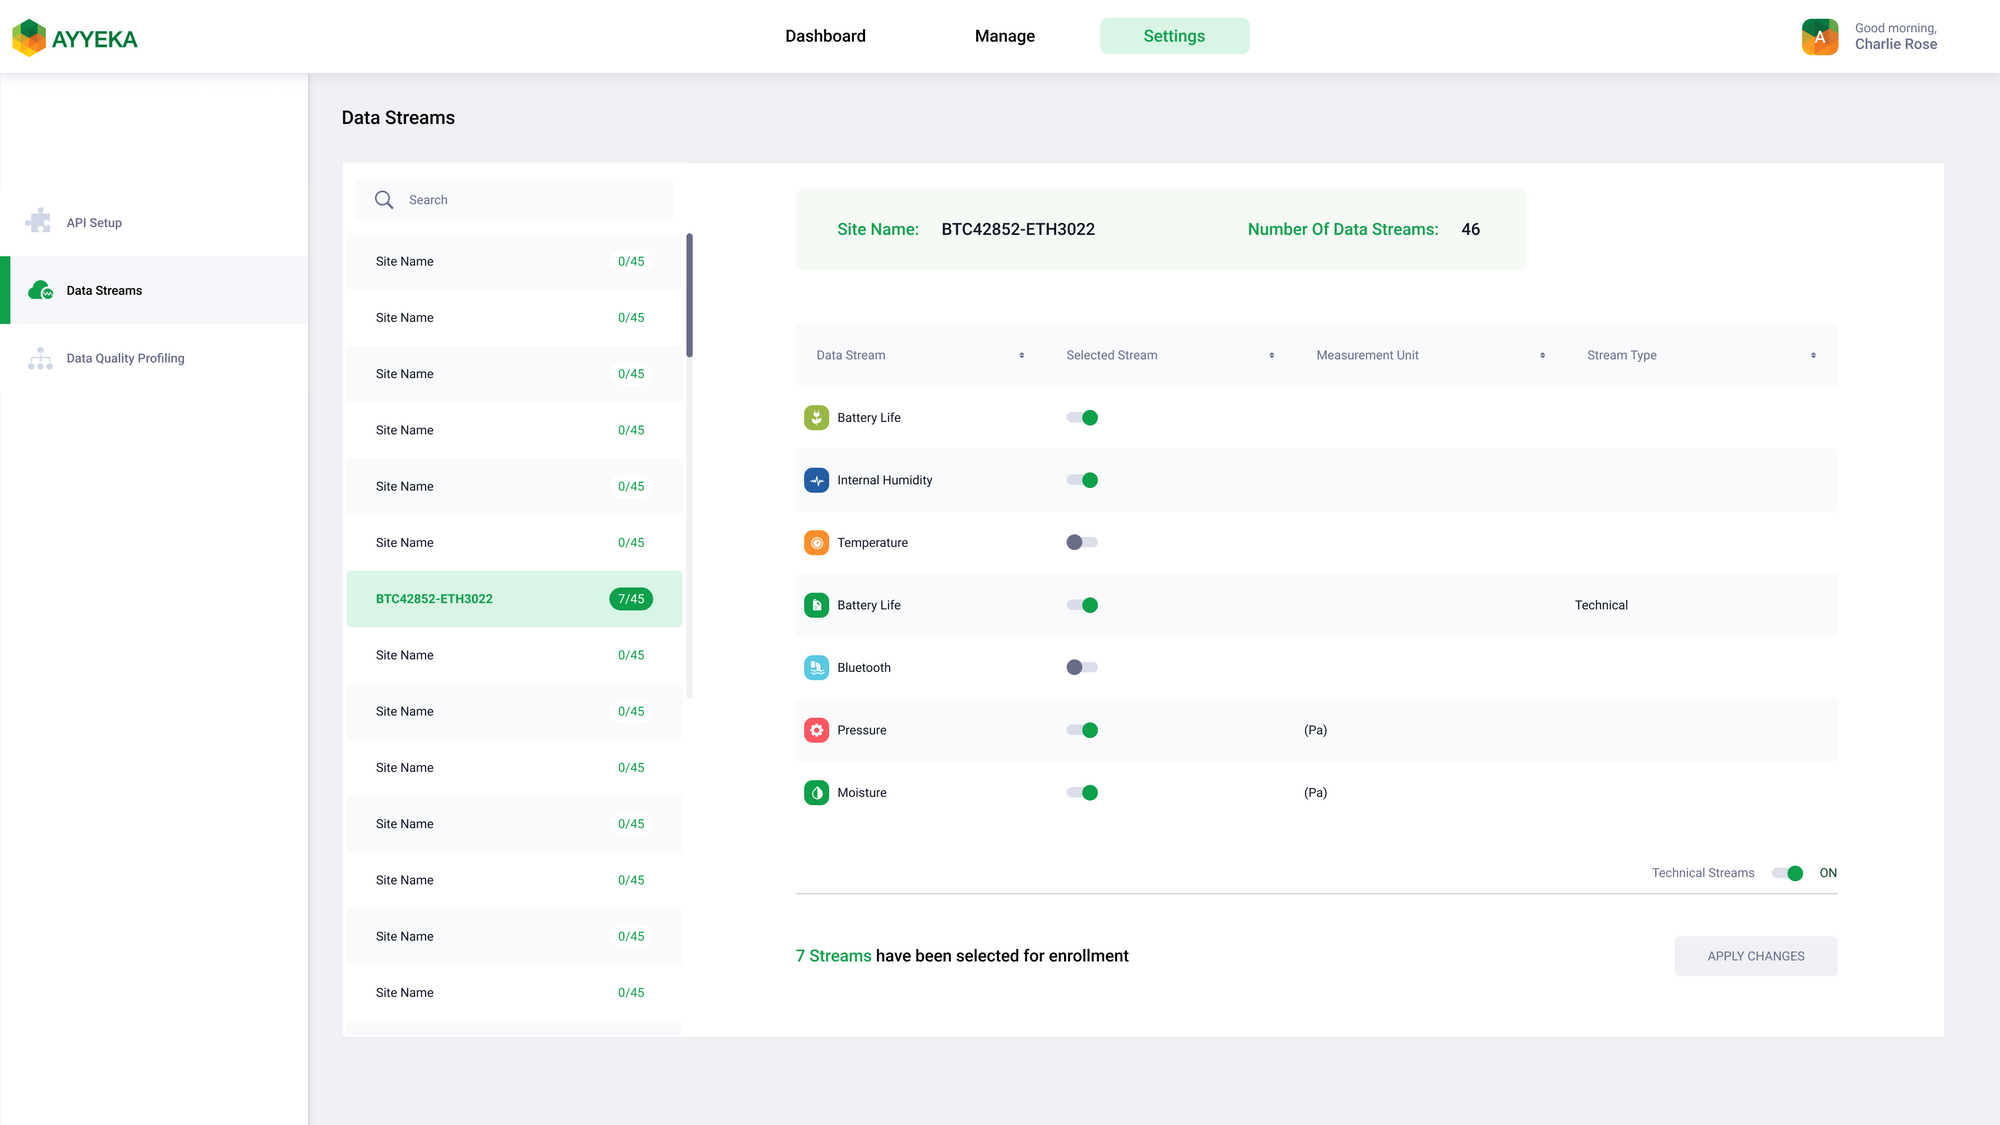2000x1125 pixels.
Task: Sort by Measurement Unit column arrow
Action: pos(1542,355)
